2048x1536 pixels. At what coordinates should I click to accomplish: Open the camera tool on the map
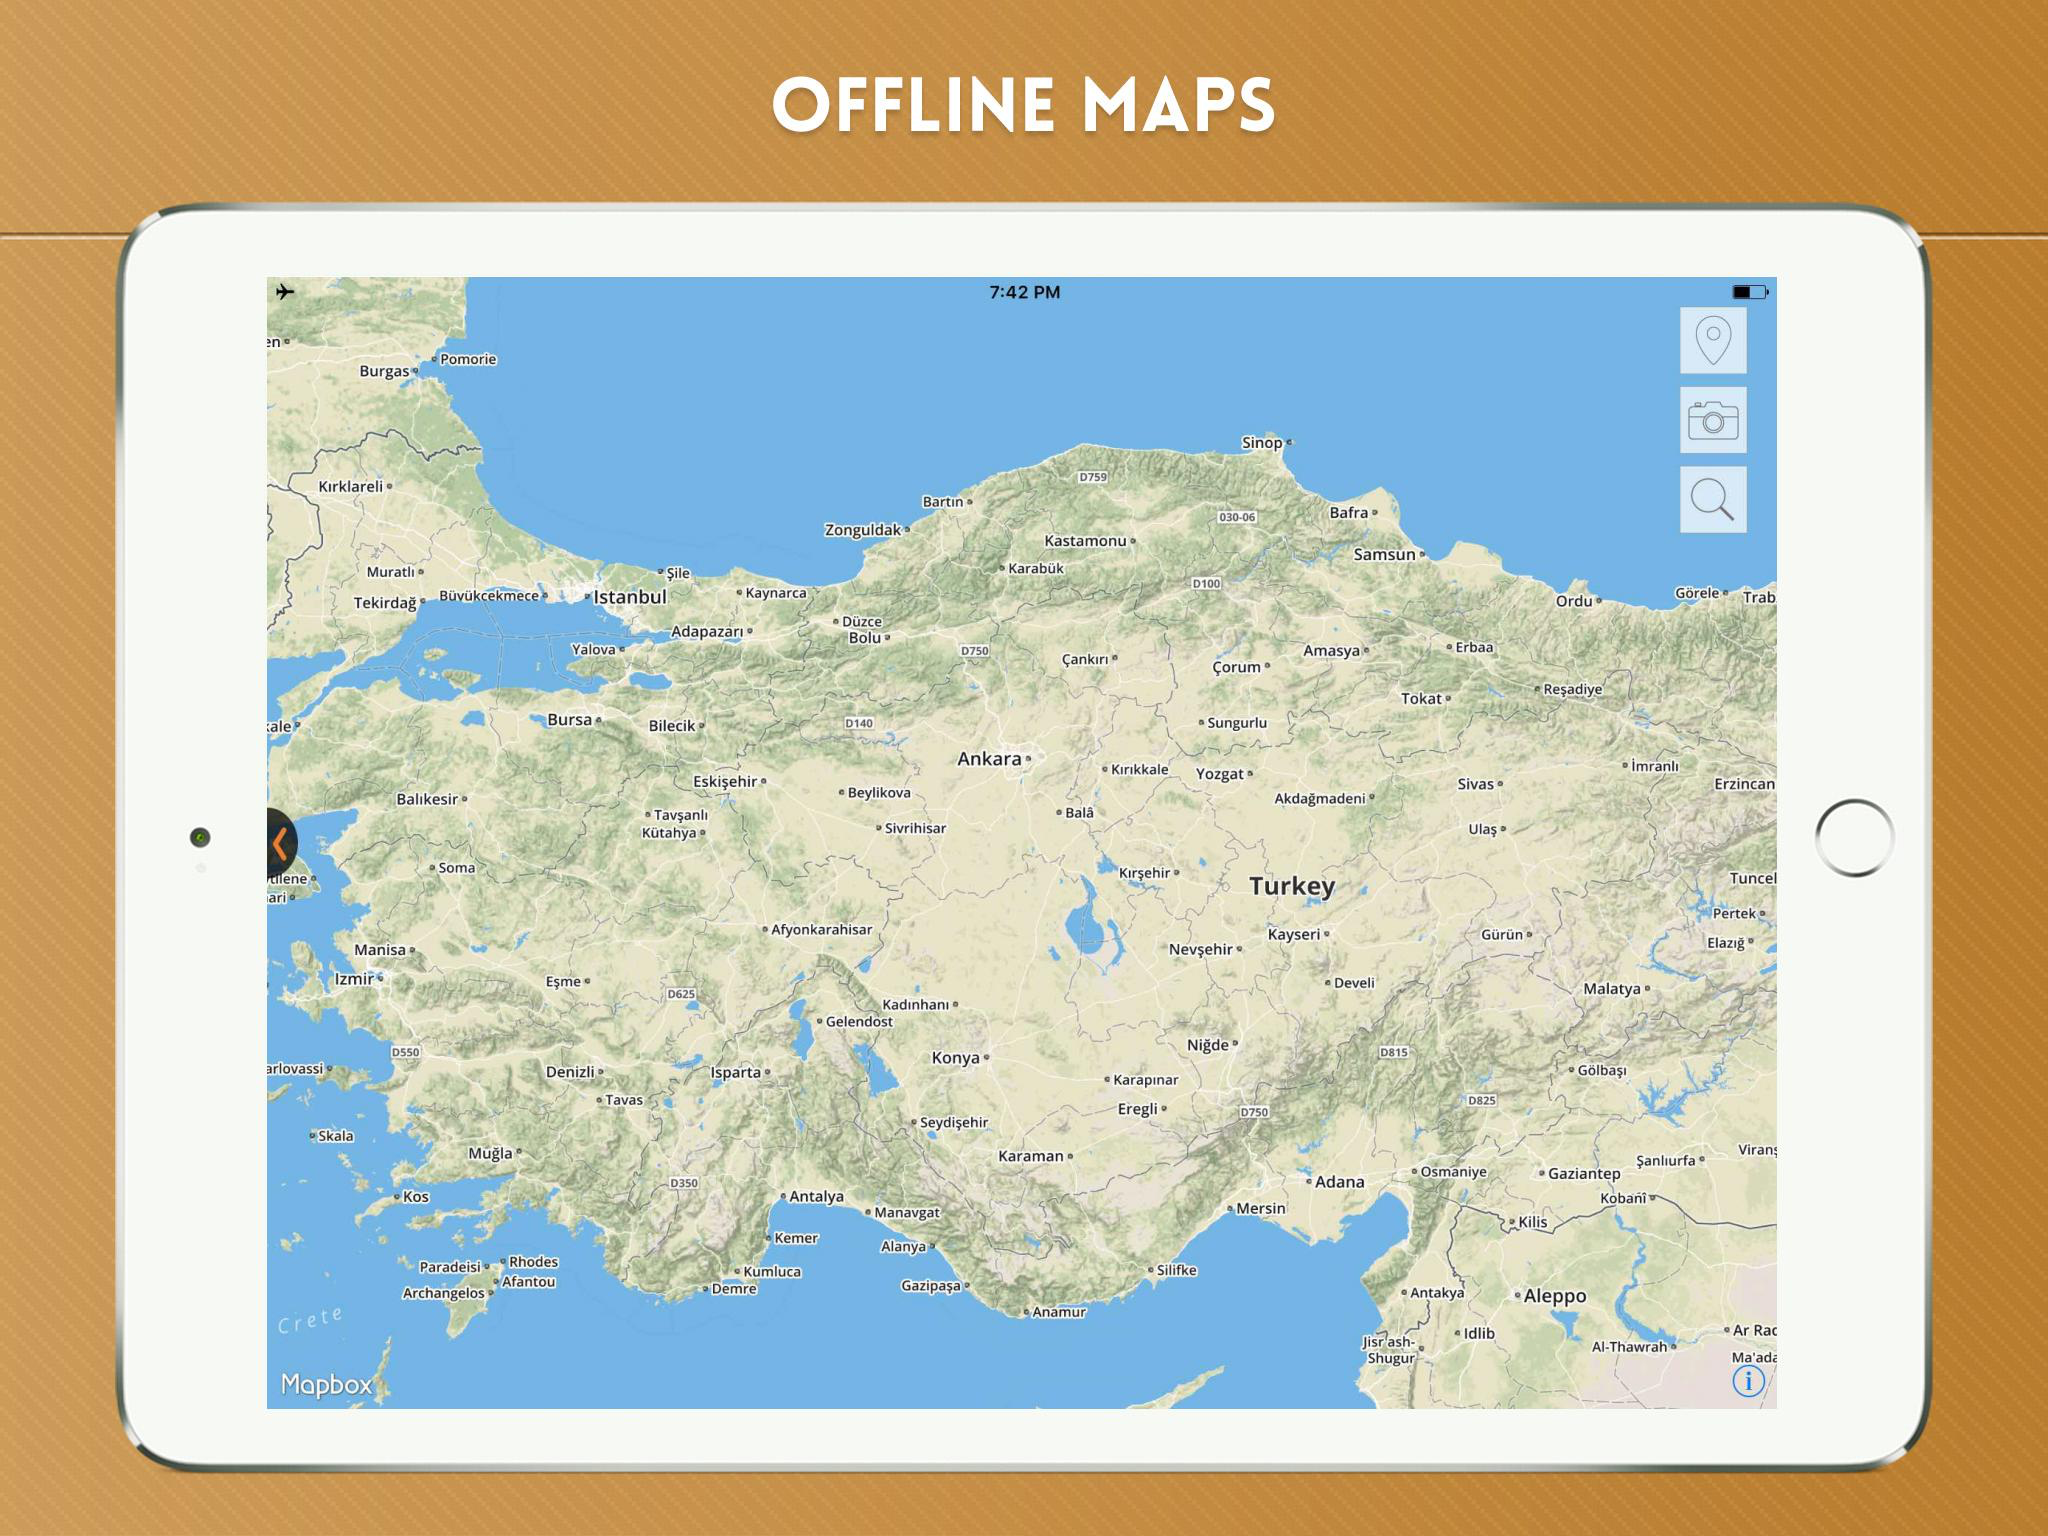coord(1714,420)
